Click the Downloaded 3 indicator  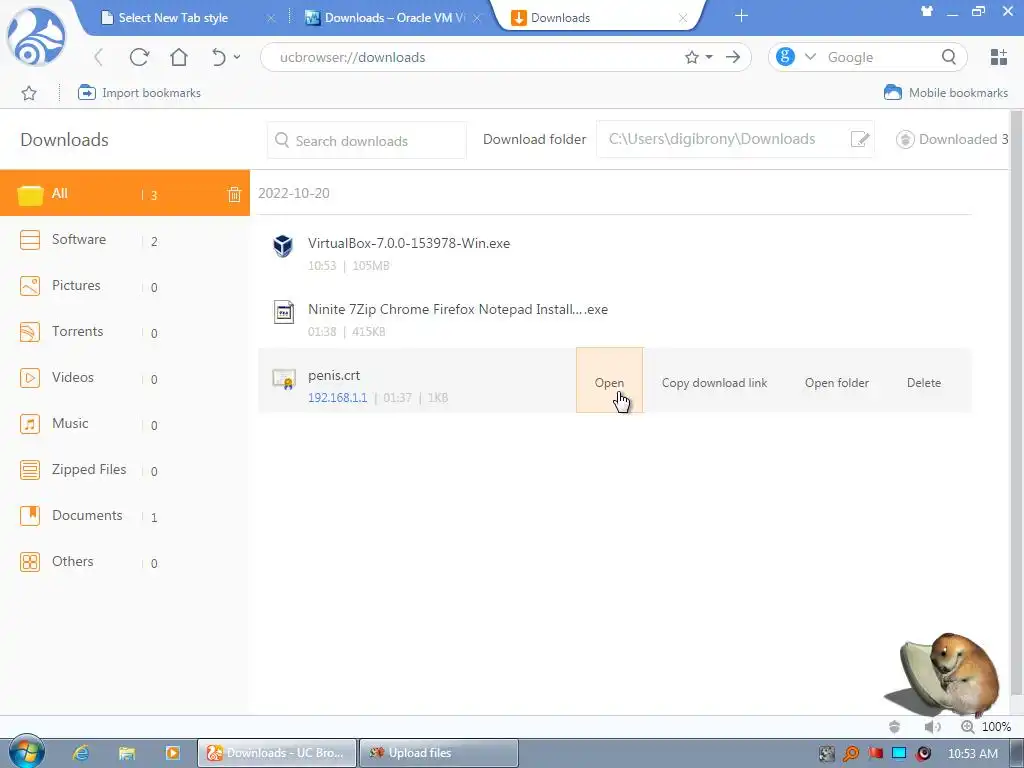952,139
